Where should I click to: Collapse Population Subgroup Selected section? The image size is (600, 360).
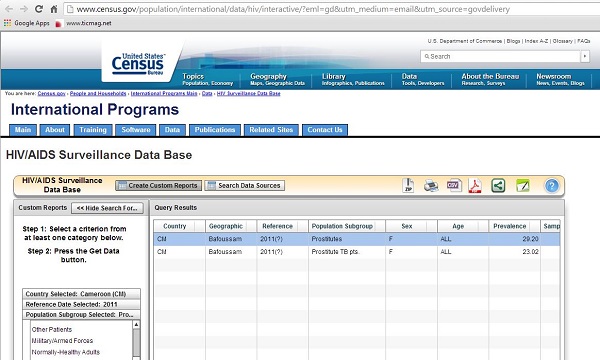click(81, 314)
